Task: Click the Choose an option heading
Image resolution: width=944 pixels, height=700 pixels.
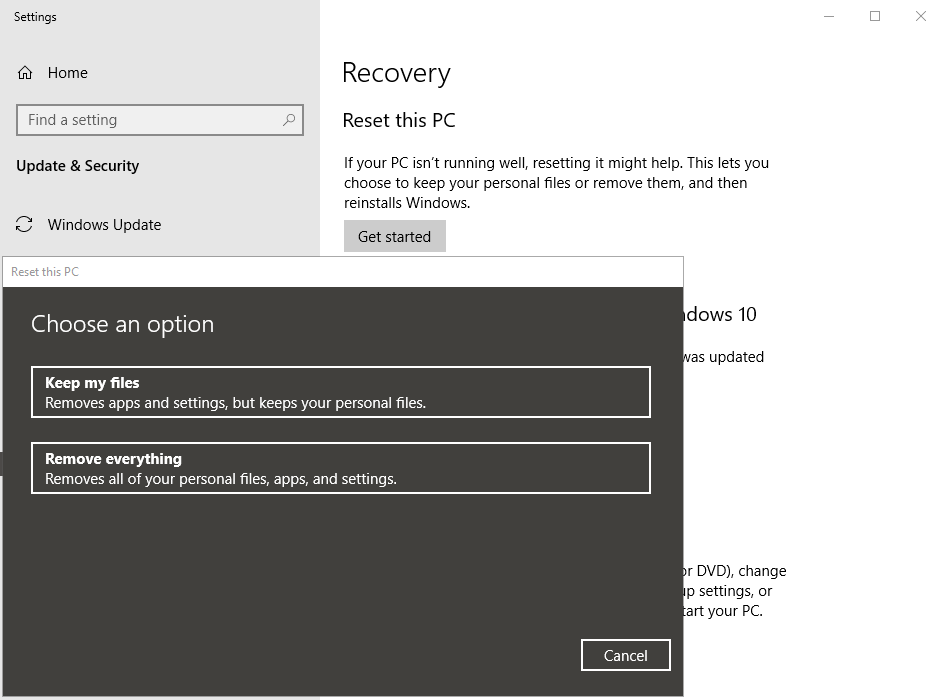Action: click(x=122, y=324)
